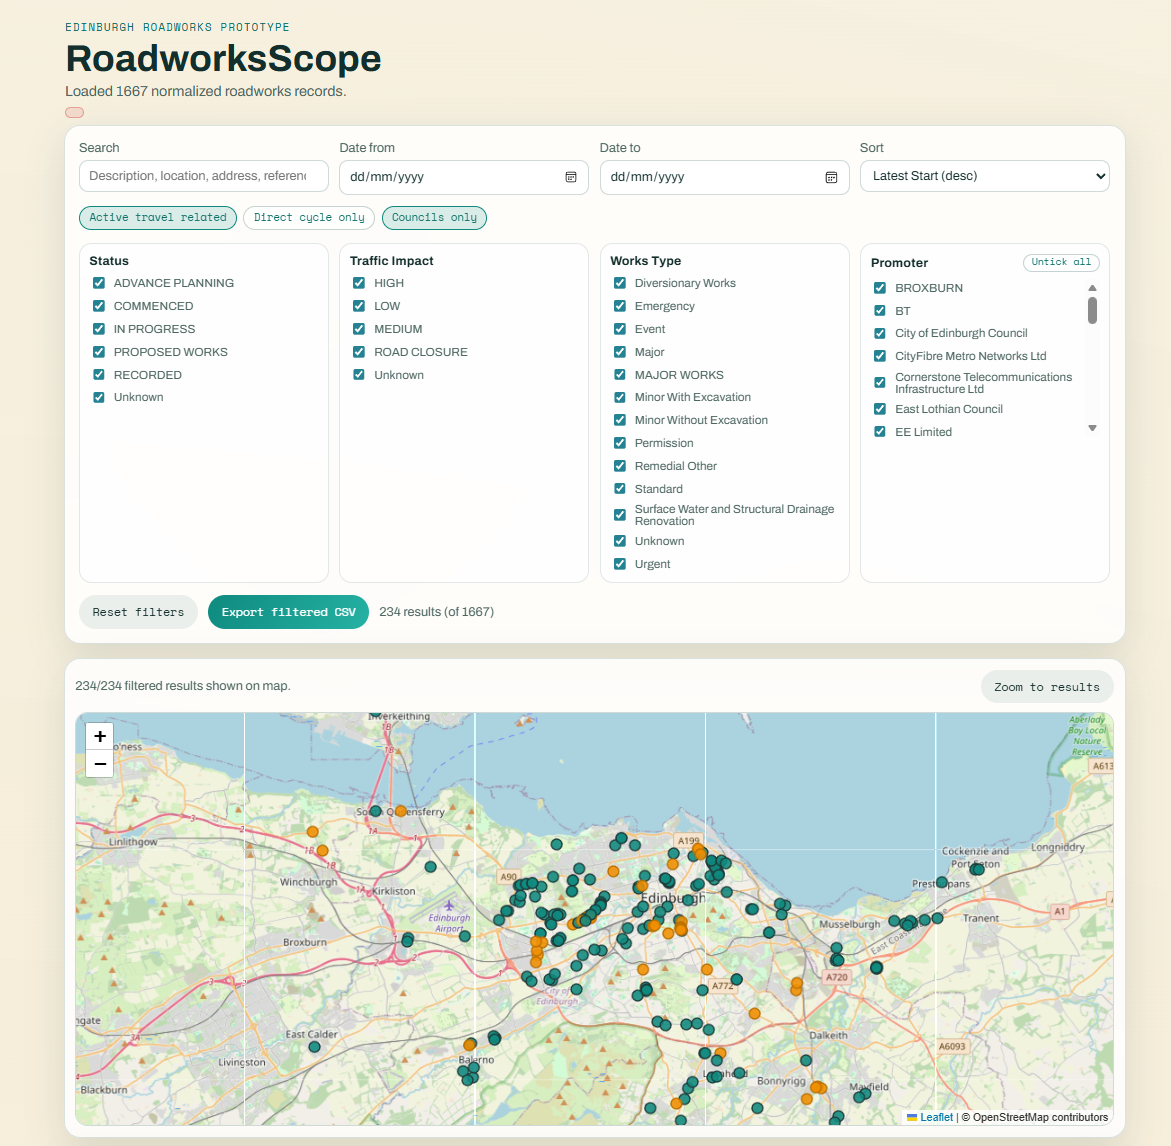Screen dimensions: 1171x1146
Task: Click the Untick all promoter button
Action: (1060, 262)
